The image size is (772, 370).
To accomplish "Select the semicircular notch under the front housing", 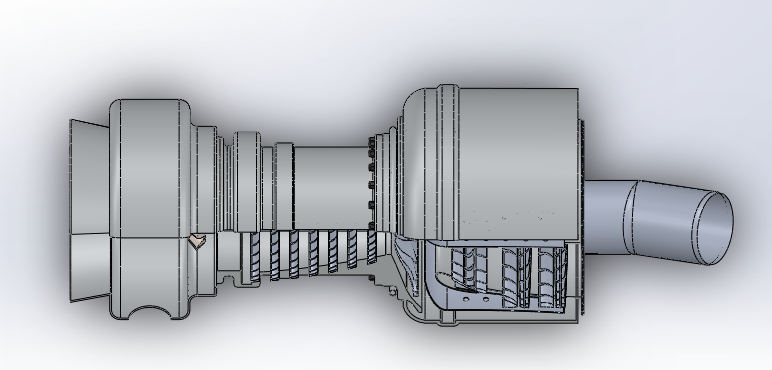I will (150, 312).
